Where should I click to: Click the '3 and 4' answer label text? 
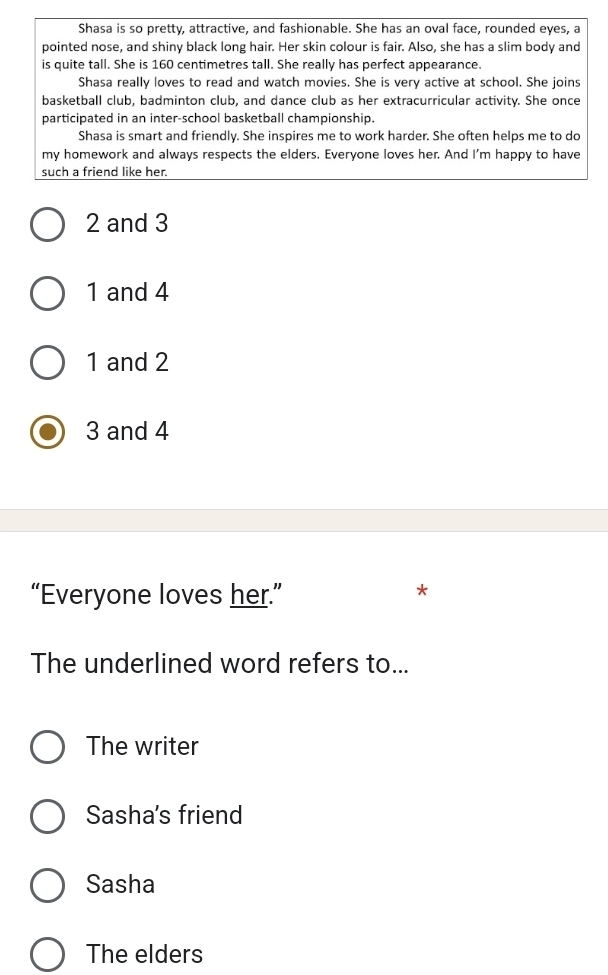tap(127, 431)
